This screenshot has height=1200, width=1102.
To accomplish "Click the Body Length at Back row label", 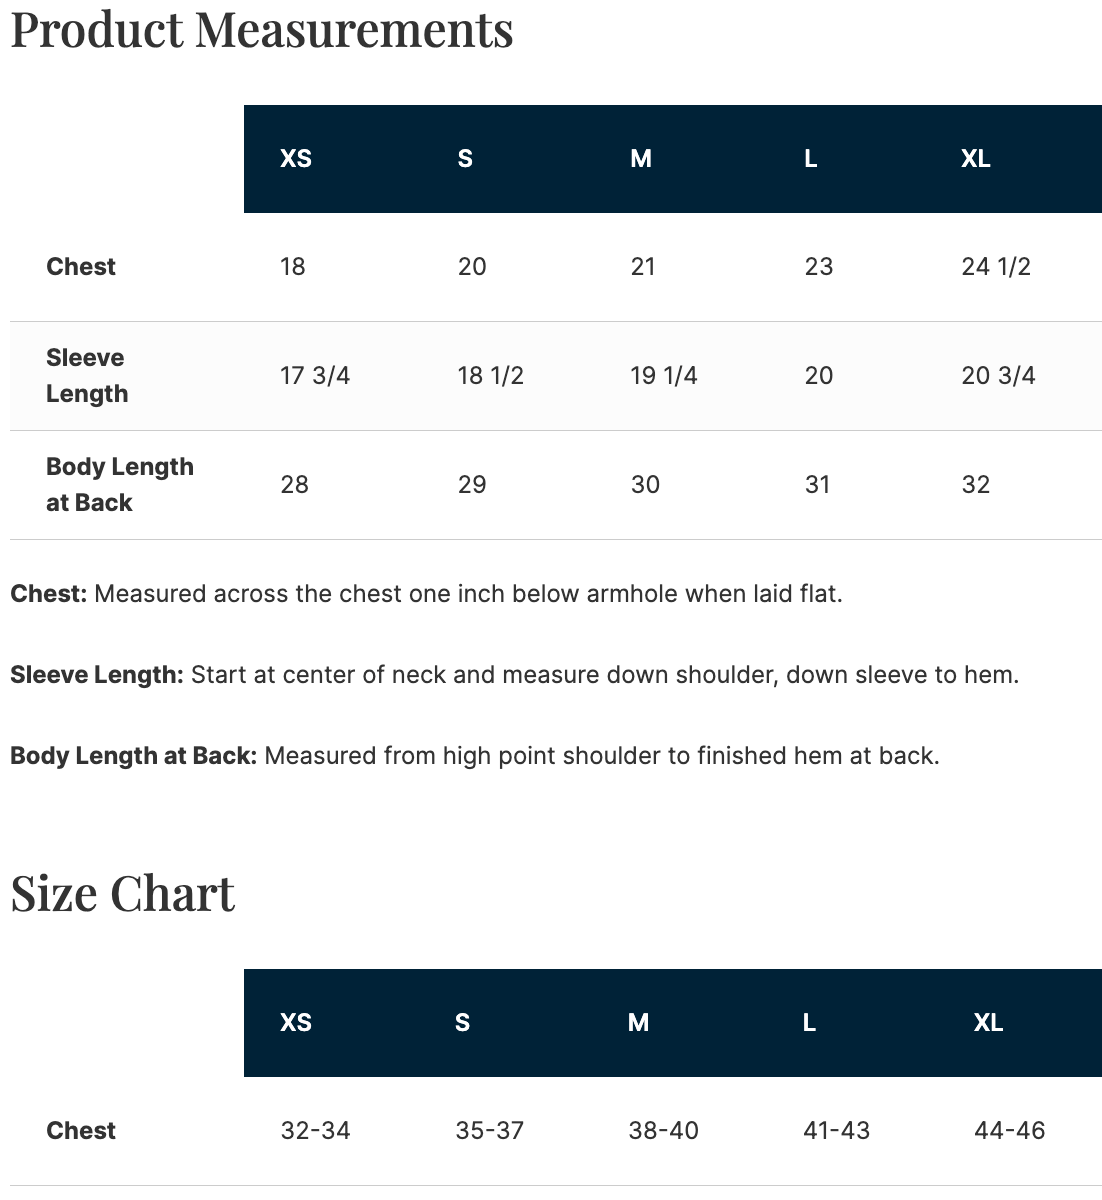I will 120,485.
